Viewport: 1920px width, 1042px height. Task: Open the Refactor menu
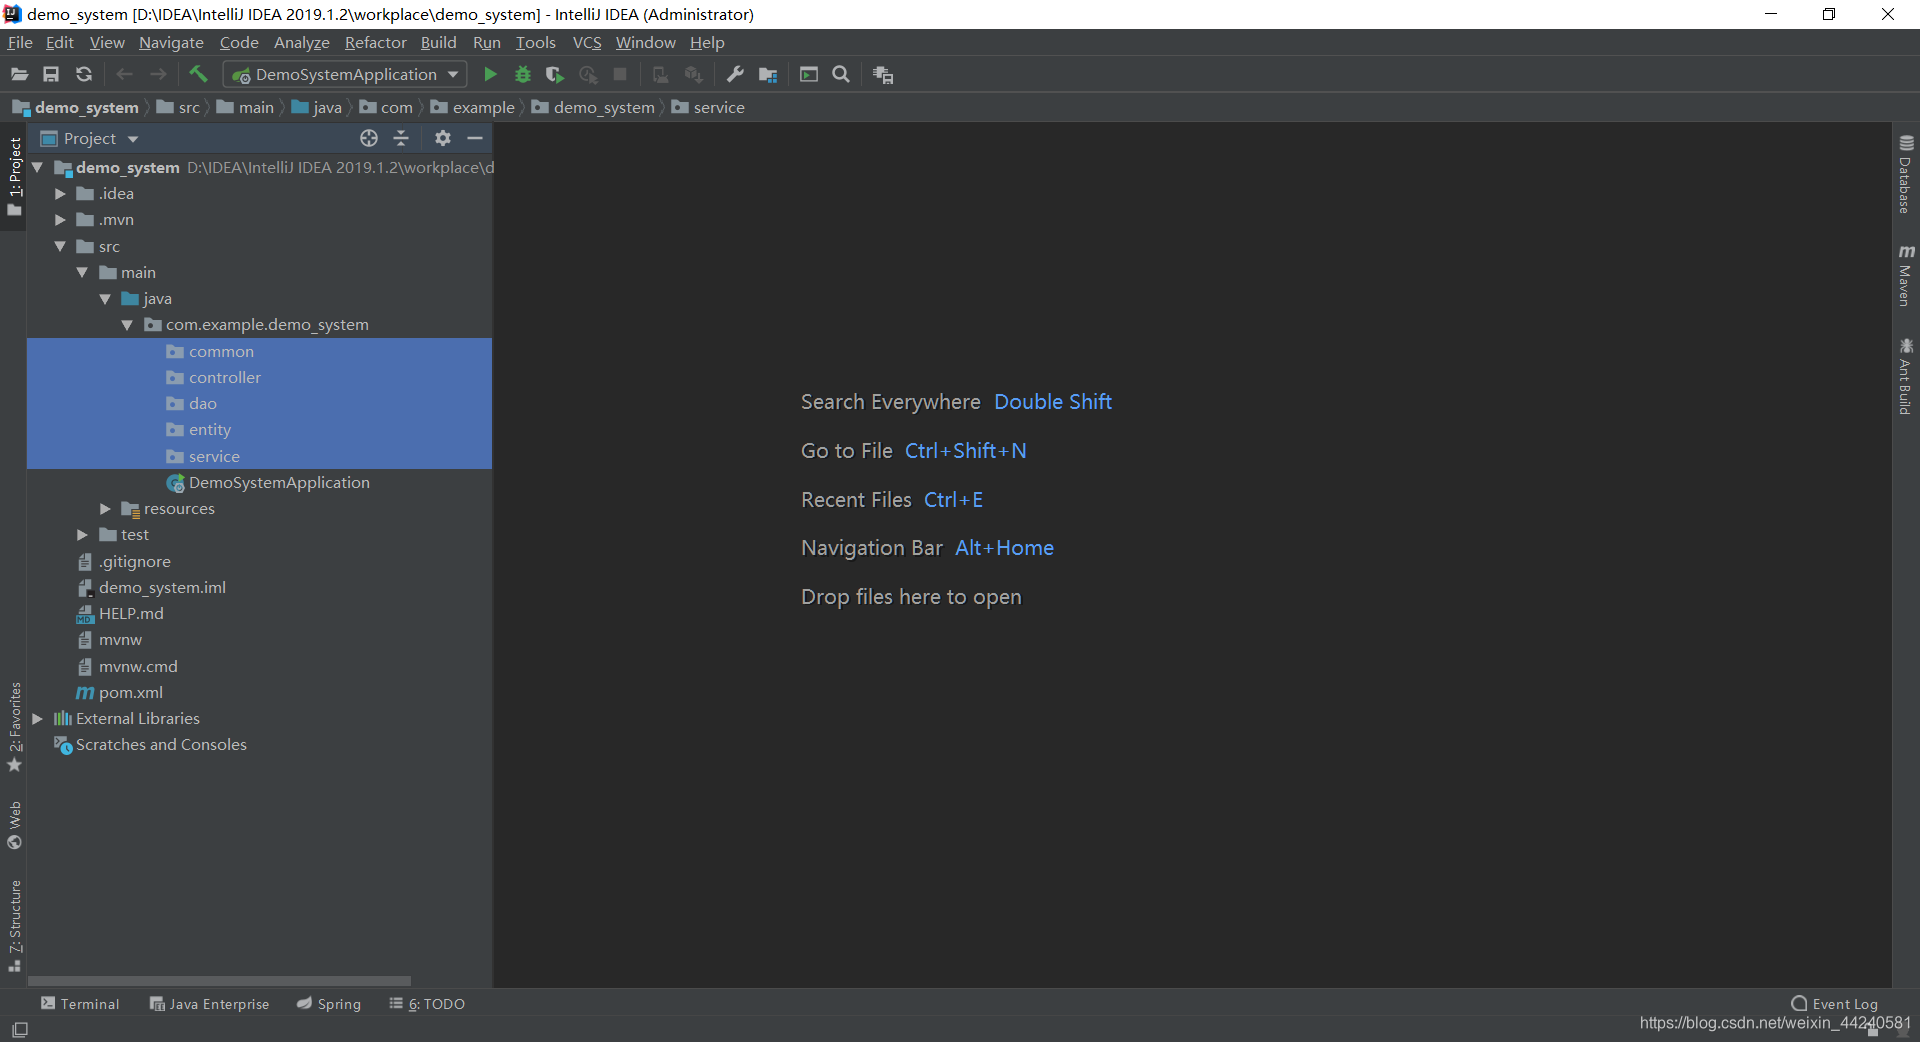(x=375, y=42)
